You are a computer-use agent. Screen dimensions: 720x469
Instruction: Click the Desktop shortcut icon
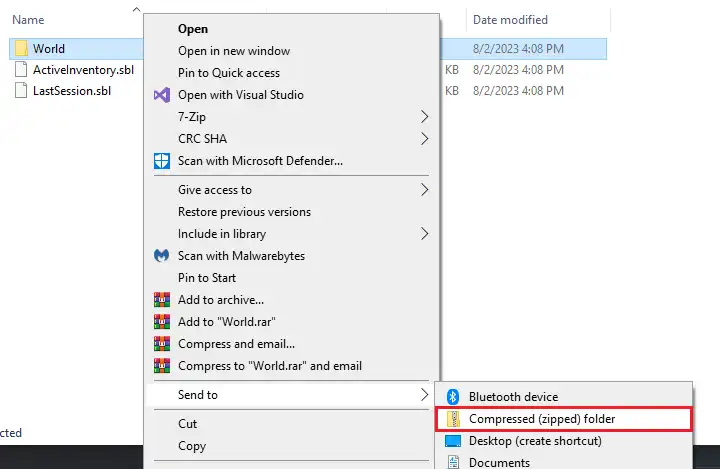coord(453,441)
